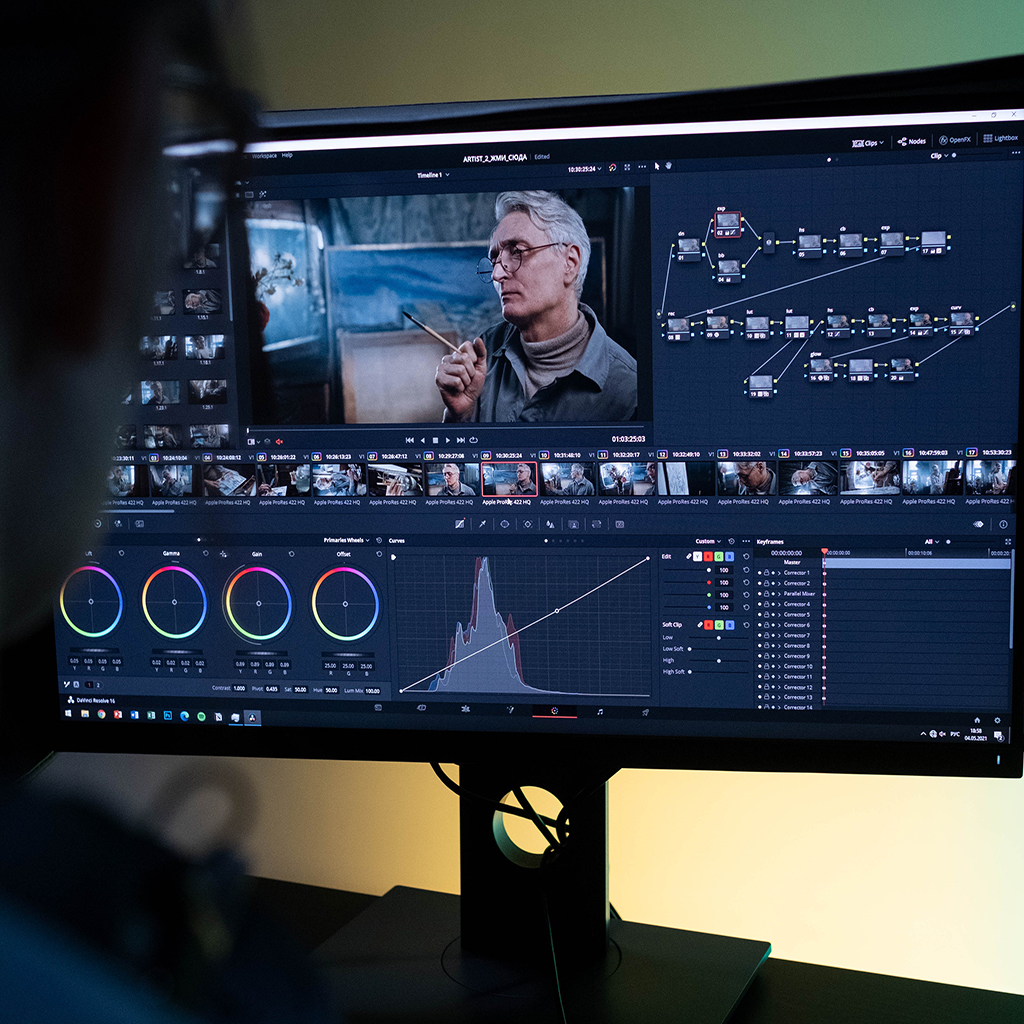Screen dimensions: 1024x1024
Task: Toggle the Soft Clip red channel
Action: (709, 625)
